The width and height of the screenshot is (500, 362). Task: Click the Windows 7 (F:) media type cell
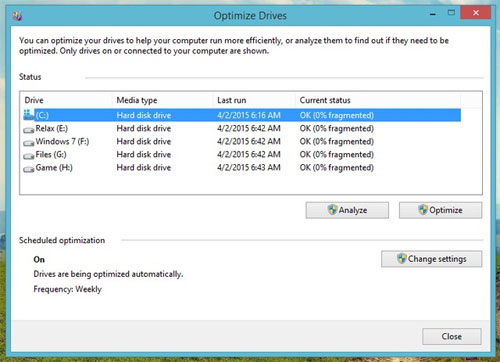(x=144, y=141)
